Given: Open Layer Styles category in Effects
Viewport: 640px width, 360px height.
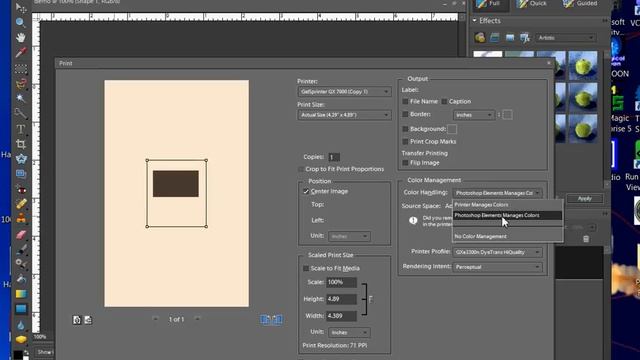Looking at the screenshot, I should tap(495, 38).
